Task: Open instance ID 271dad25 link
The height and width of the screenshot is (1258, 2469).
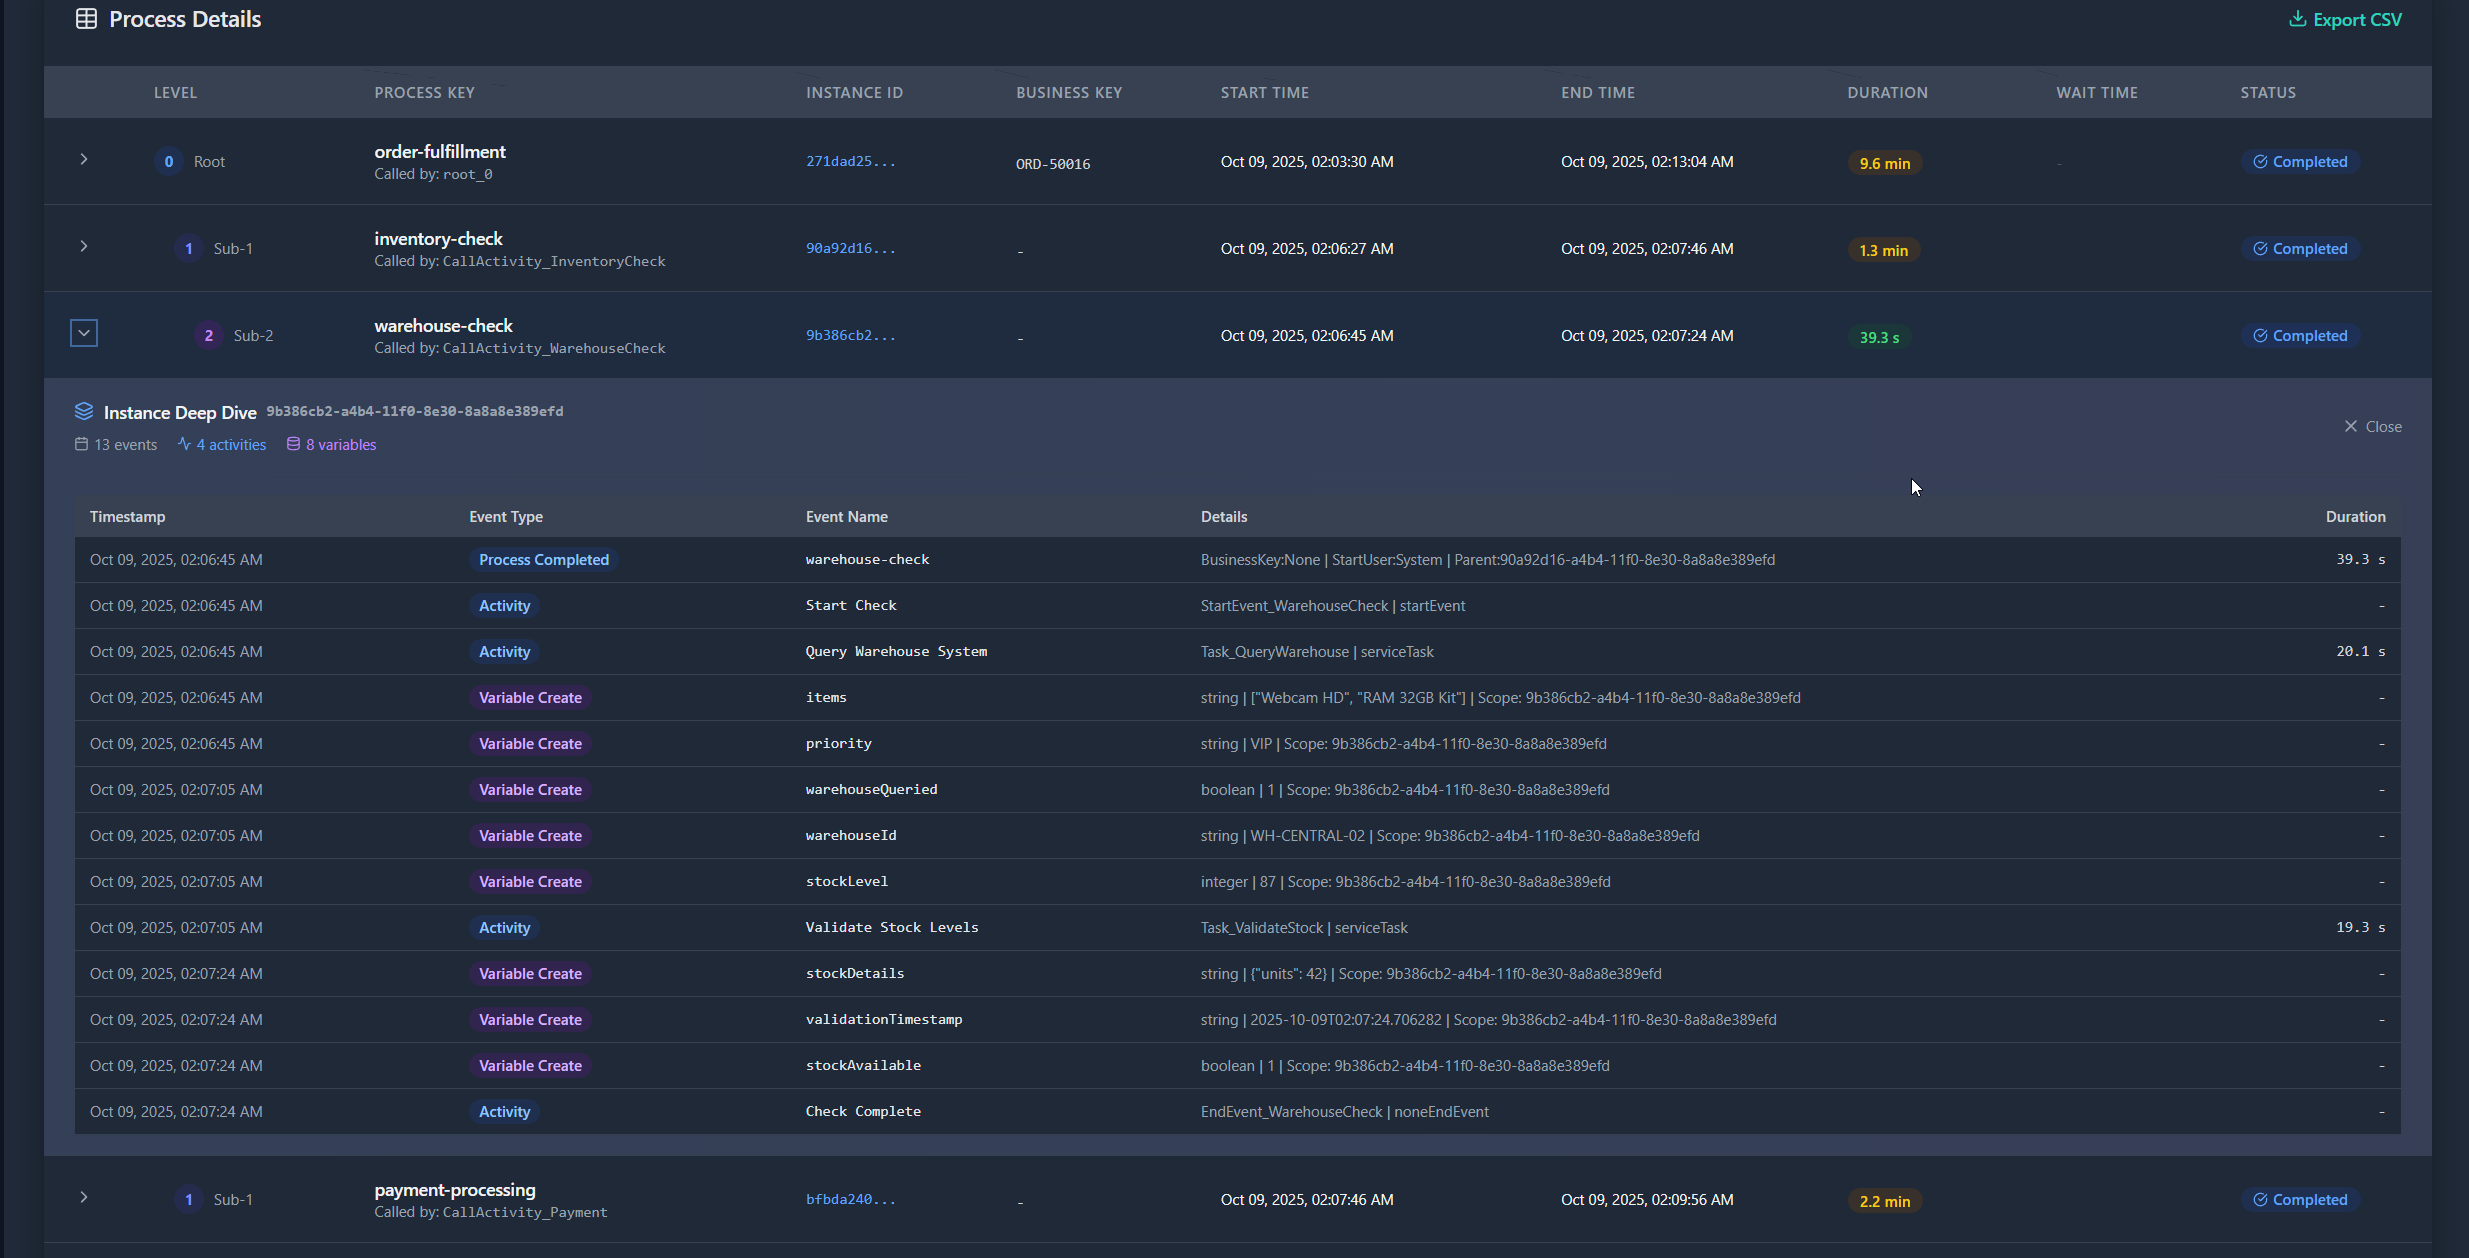Action: pyautogui.click(x=850, y=162)
